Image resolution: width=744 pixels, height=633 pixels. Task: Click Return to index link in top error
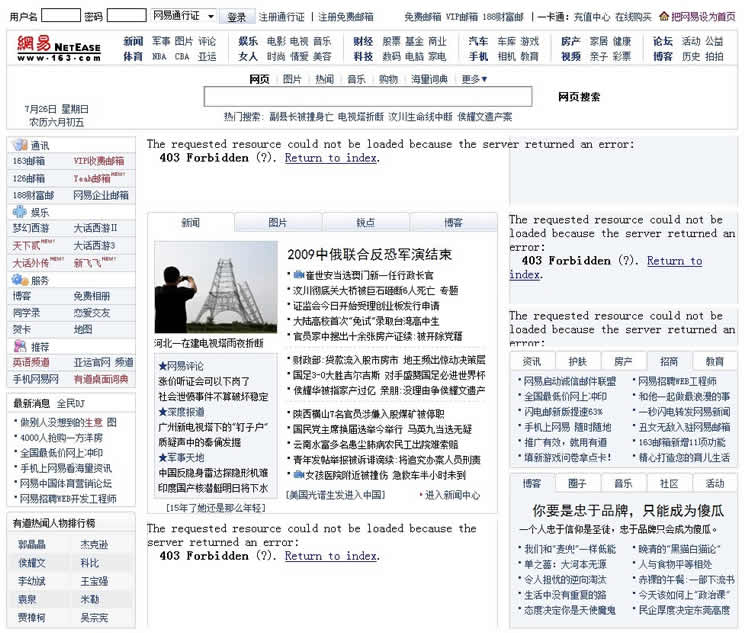(x=331, y=158)
